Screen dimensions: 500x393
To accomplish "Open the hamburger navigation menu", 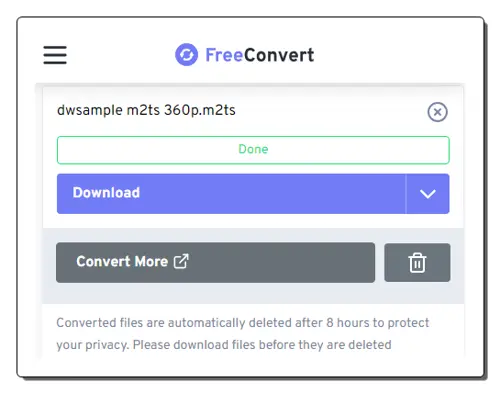I will click(55, 55).
